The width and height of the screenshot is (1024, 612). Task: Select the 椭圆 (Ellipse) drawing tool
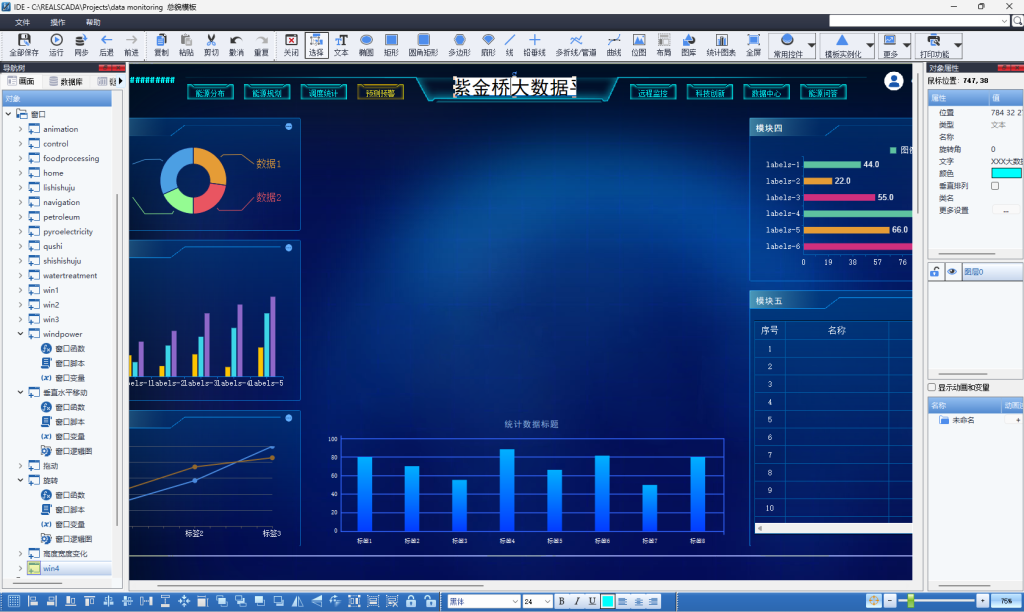[366, 43]
